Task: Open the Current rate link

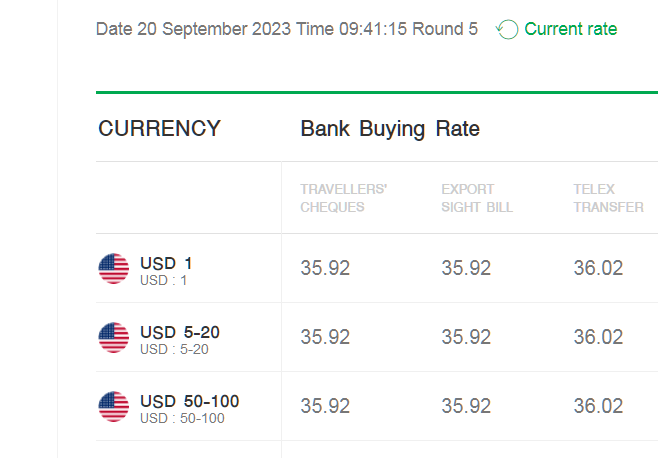Action: pos(571,29)
